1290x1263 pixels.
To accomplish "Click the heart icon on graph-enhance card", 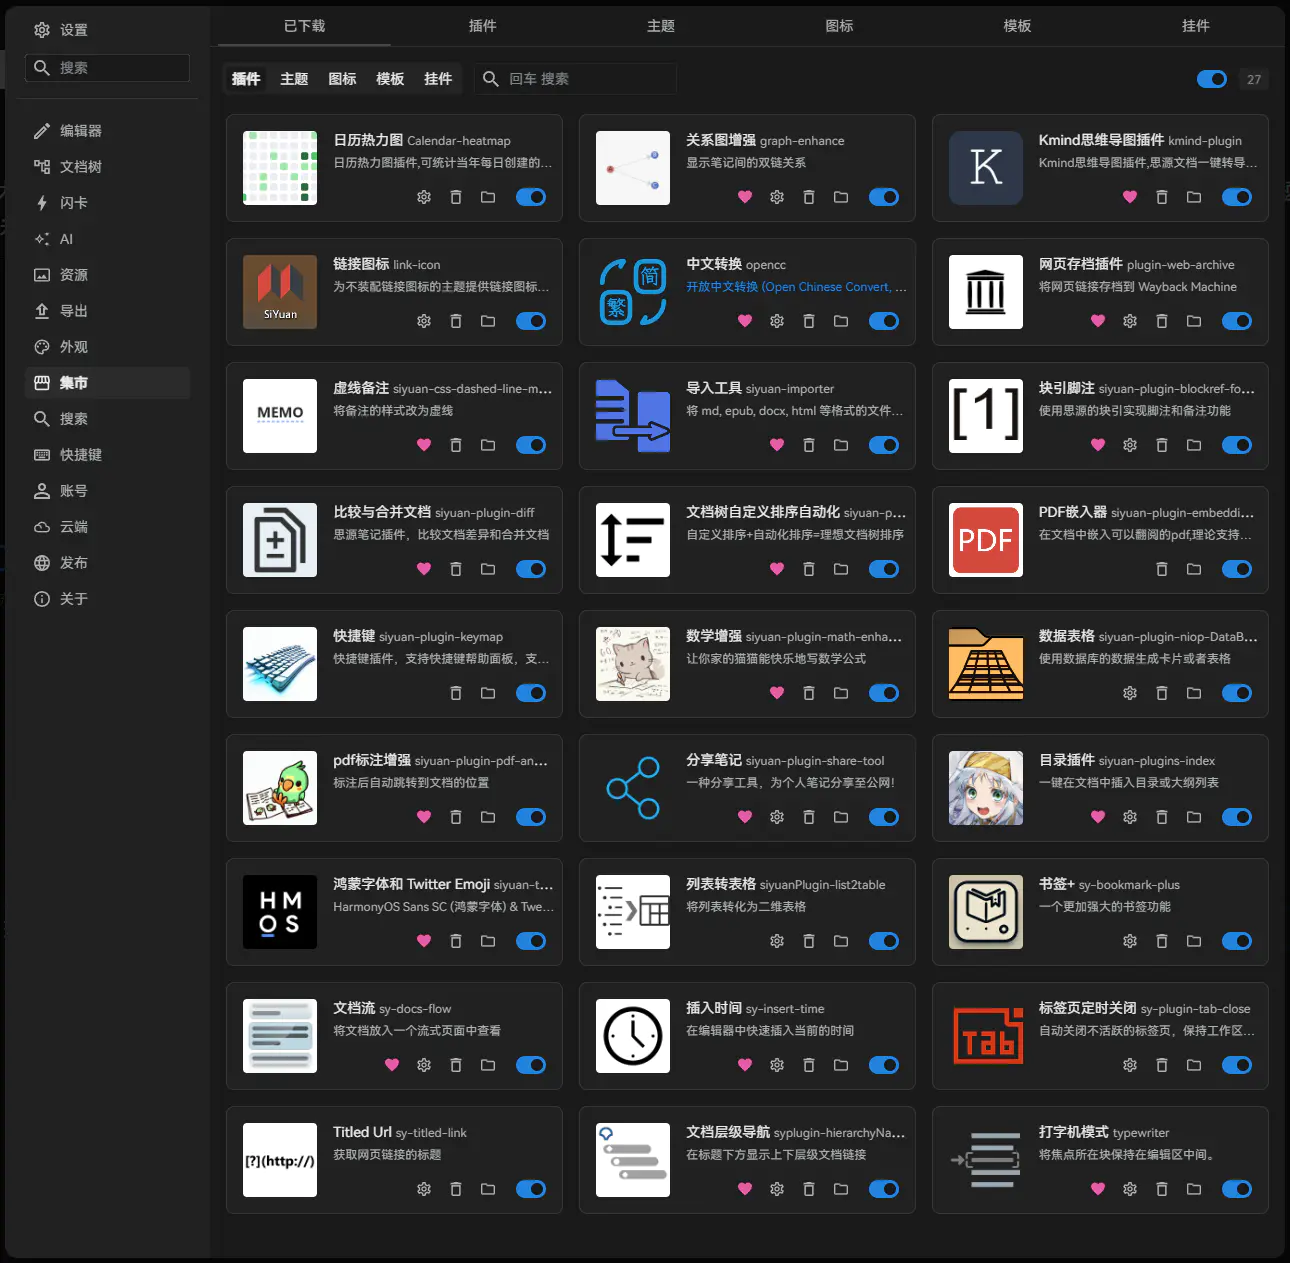I will (x=745, y=197).
